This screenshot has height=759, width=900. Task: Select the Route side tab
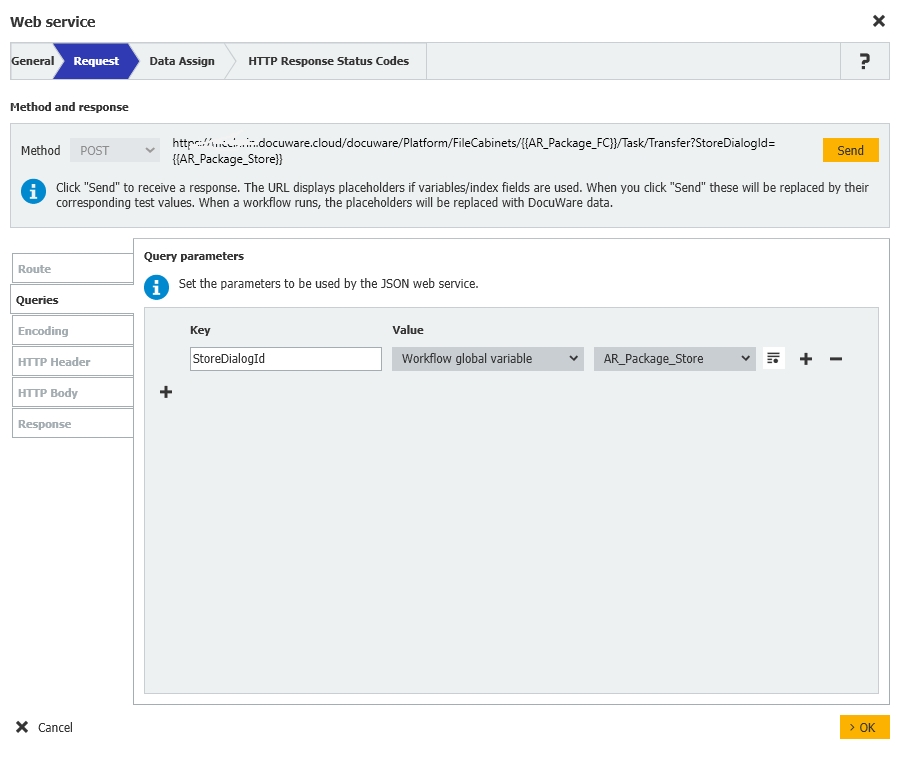point(72,269)
